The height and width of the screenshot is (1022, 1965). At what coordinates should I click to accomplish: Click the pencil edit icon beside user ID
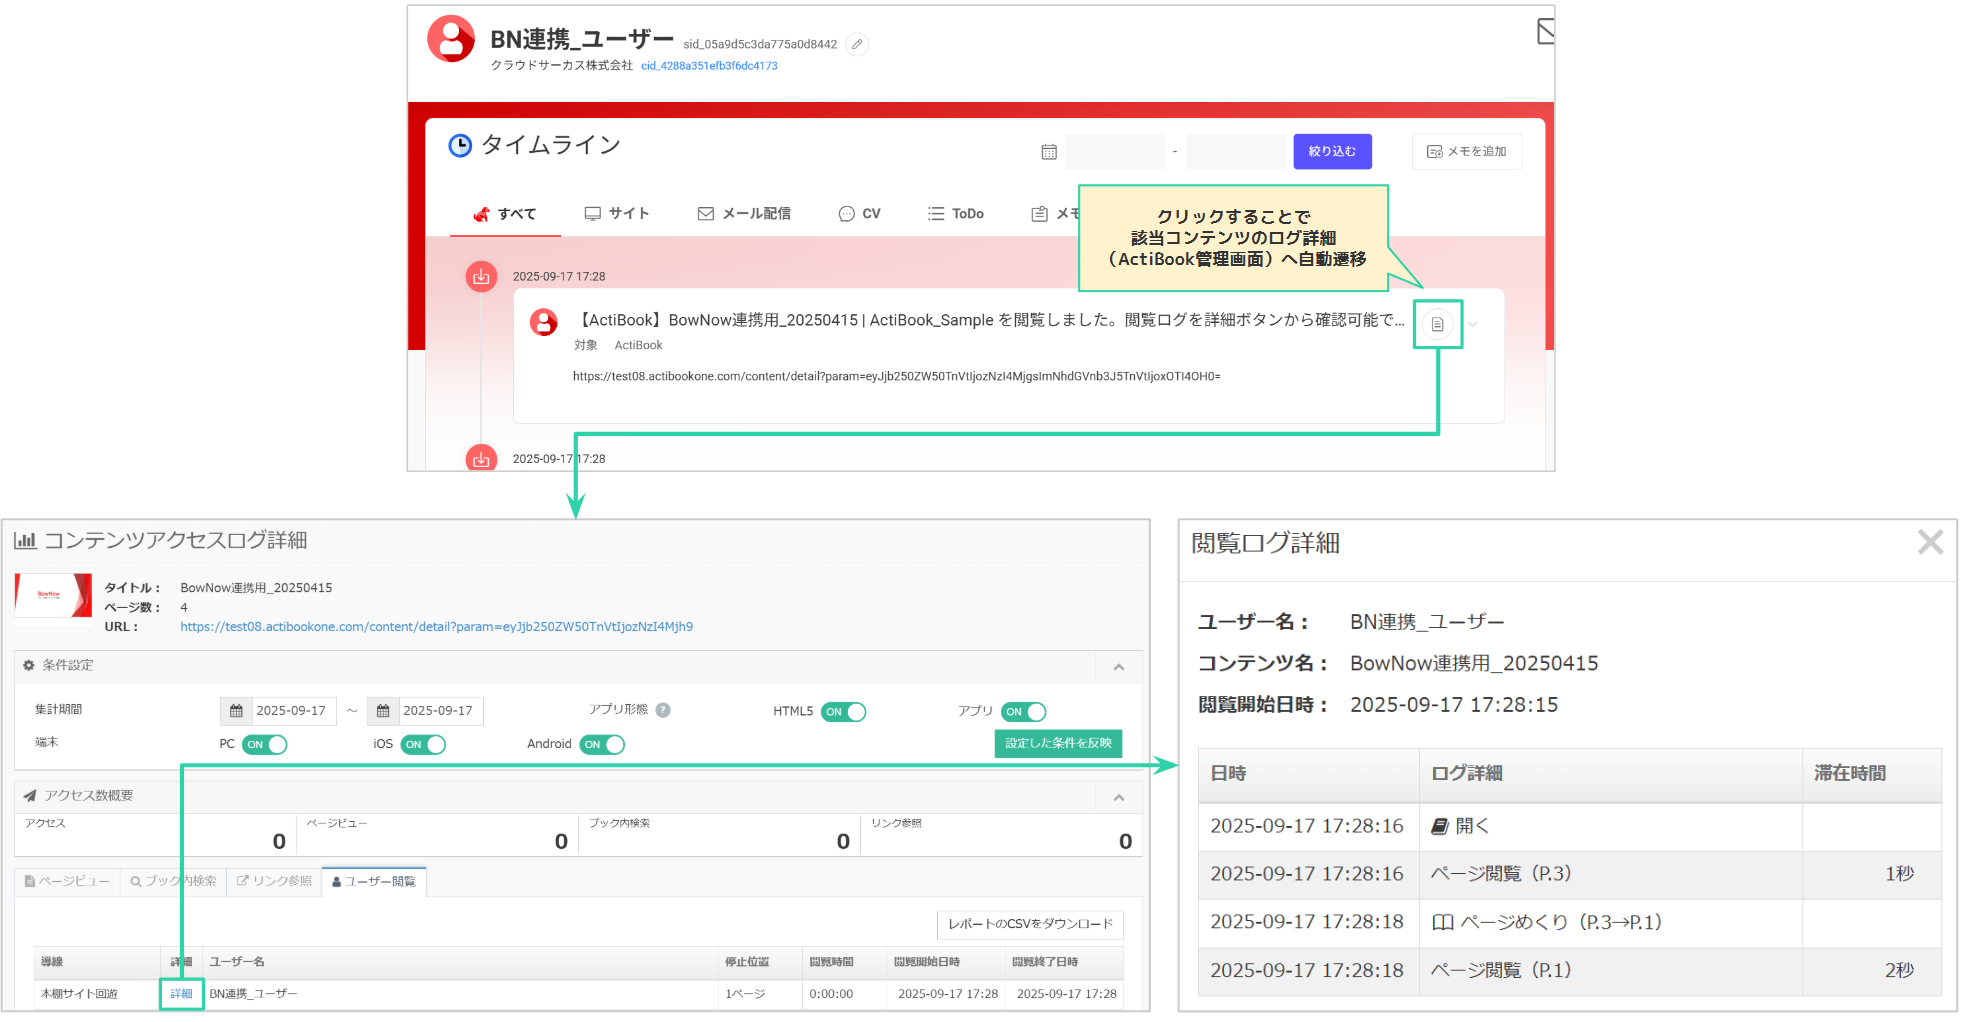coord(857,44)
